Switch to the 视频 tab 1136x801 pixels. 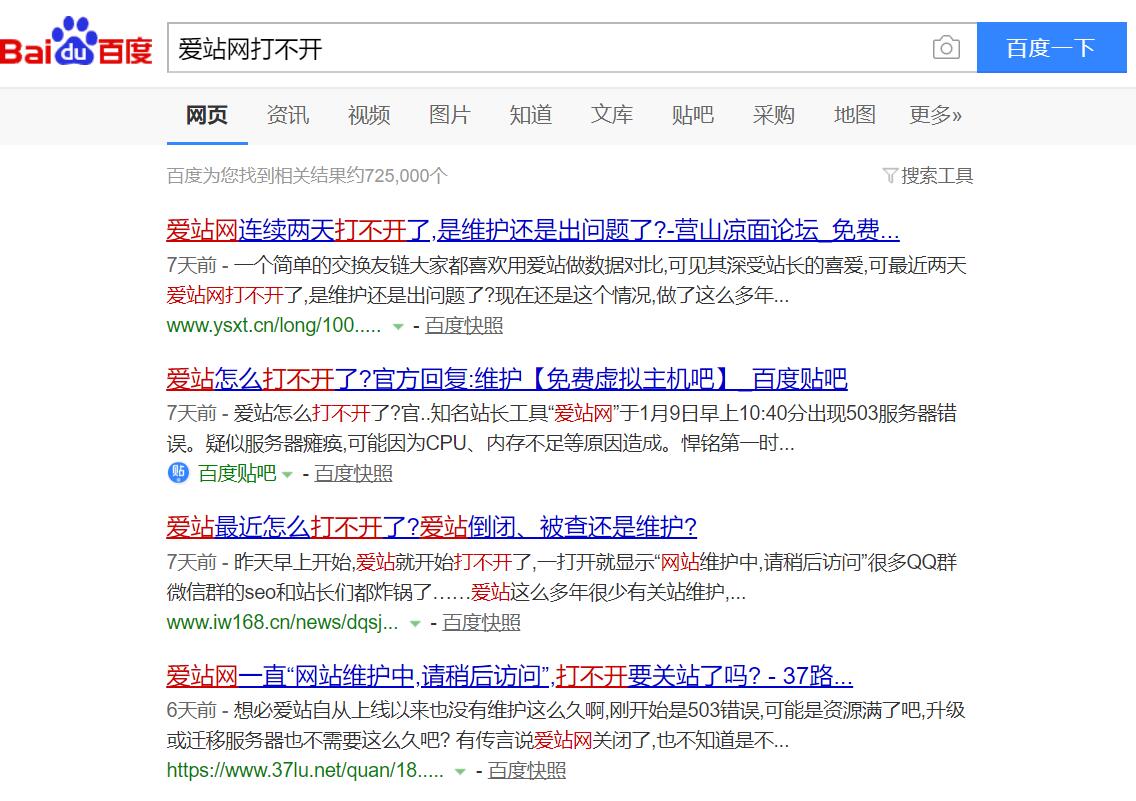[x=369, y=115]
